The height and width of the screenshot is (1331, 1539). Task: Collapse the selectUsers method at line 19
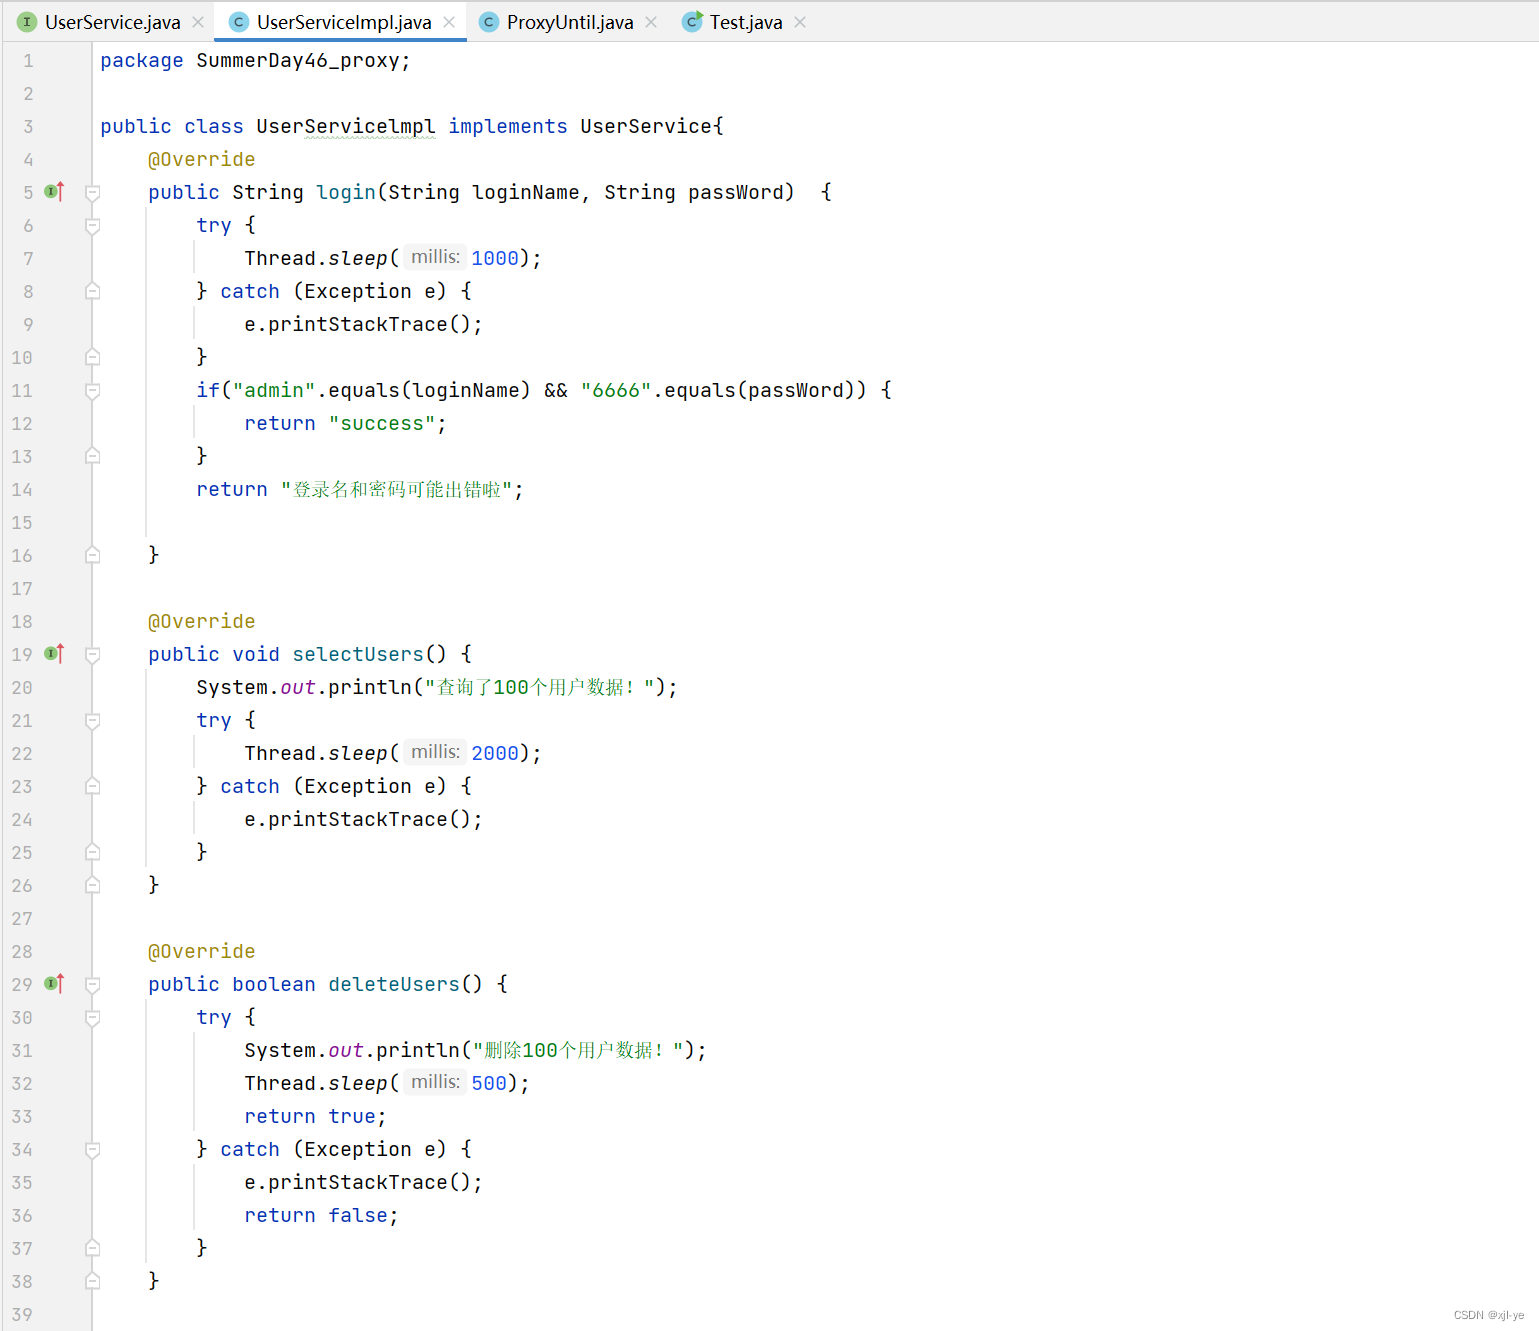click(92, 654)
